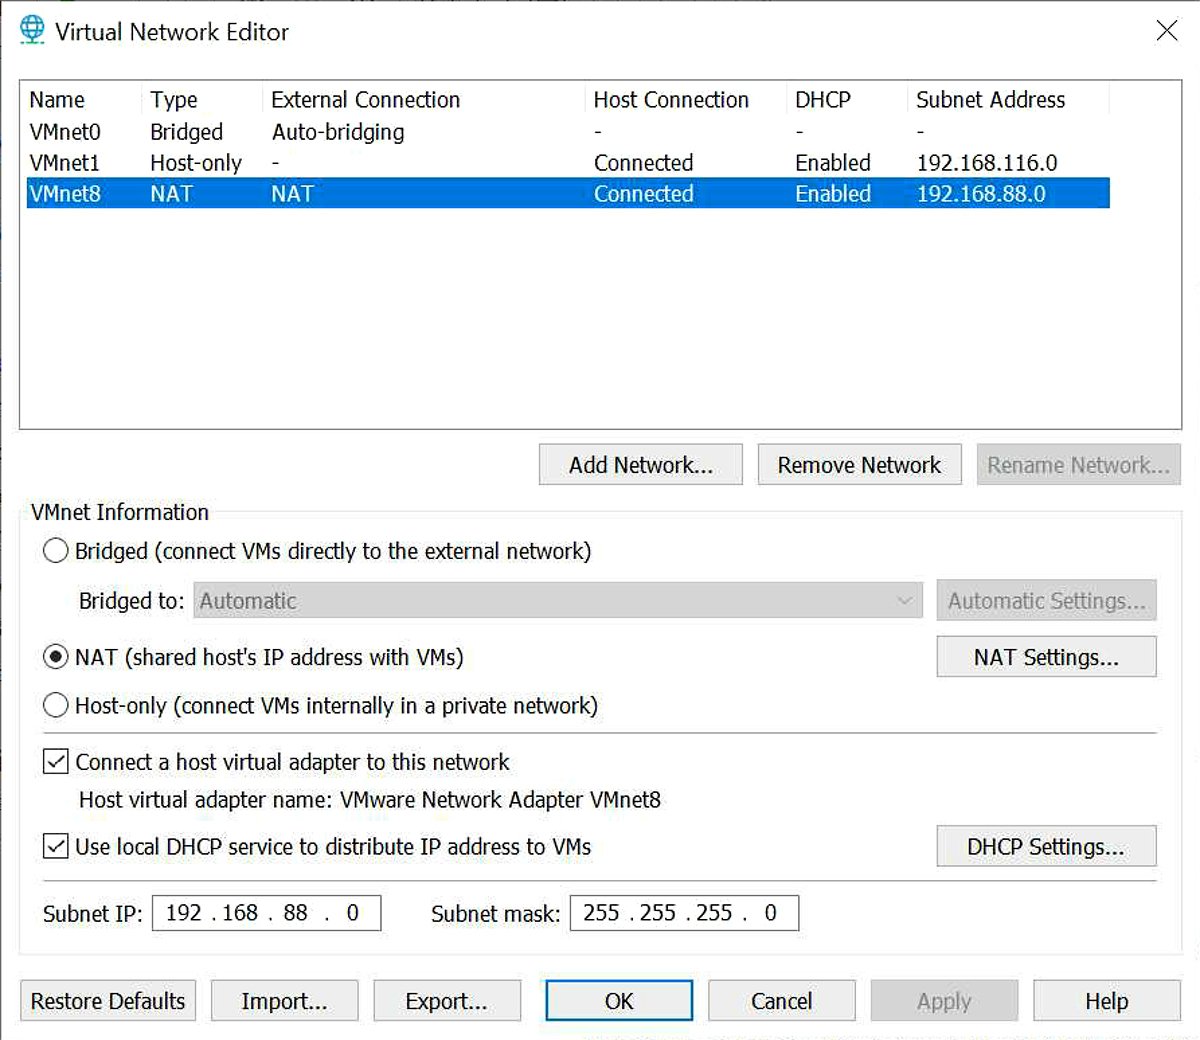Select the NAT radio button
The image size is (1200, 1040).
pyautogui.click(x=56, y=657)
